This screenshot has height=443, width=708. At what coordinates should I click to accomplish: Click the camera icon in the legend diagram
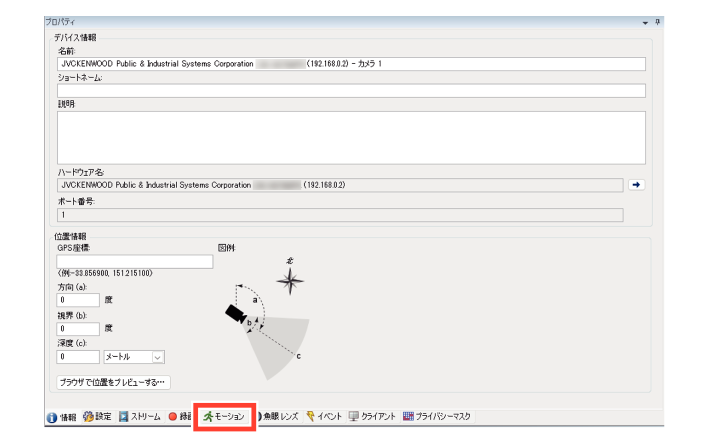[x=236, y=313]
